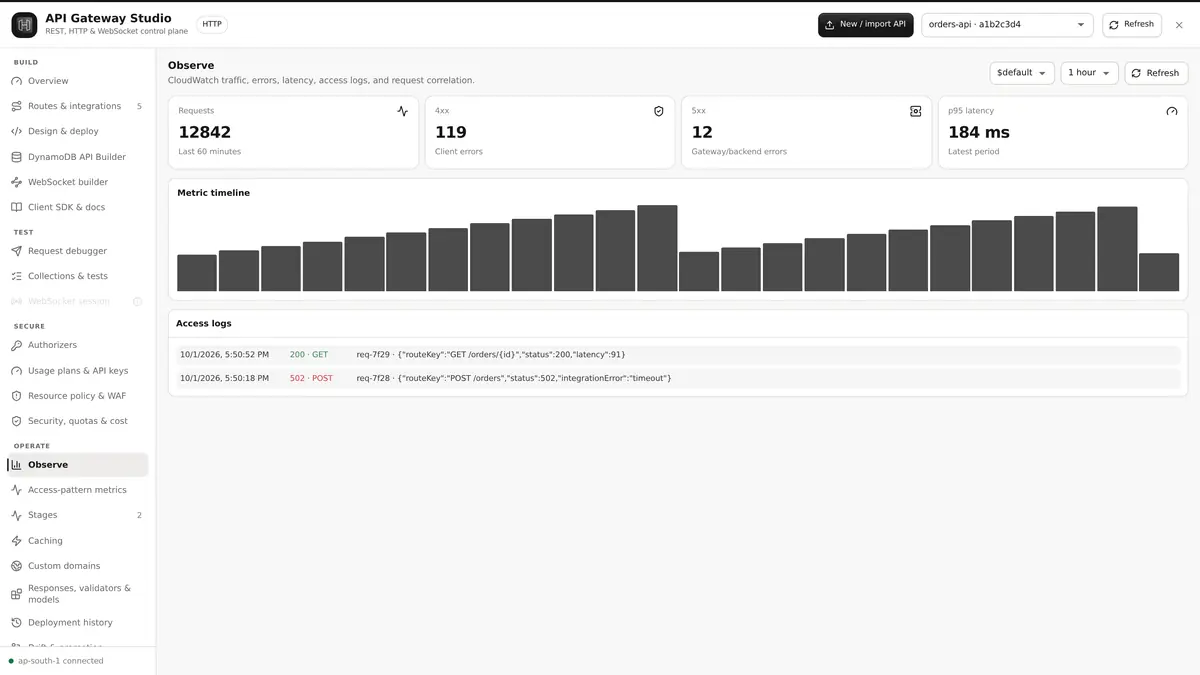Click the Overview sidebar icon

[x=16, y=81]
